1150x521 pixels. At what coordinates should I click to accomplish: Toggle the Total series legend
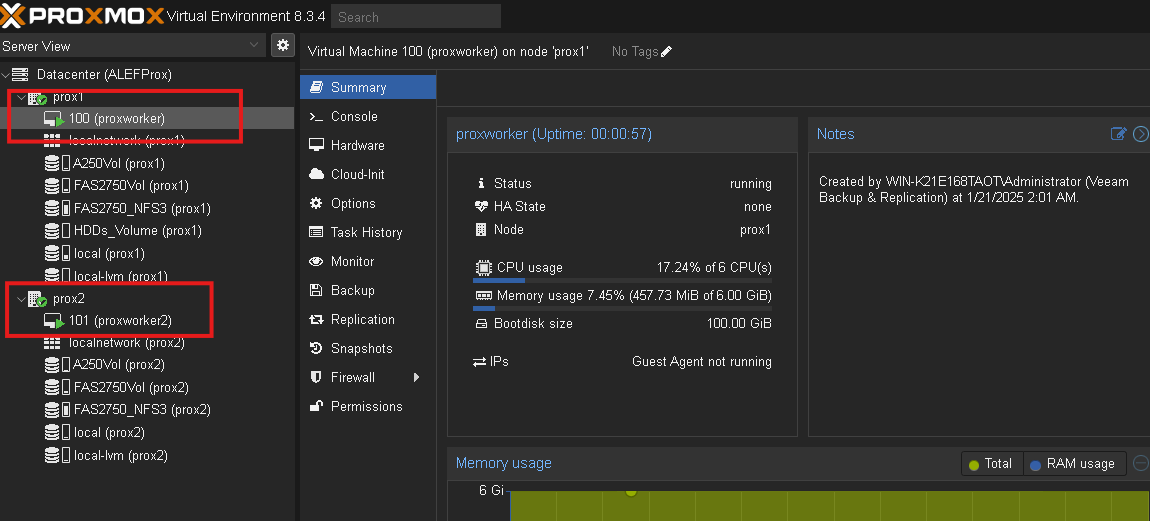[992, 464]
